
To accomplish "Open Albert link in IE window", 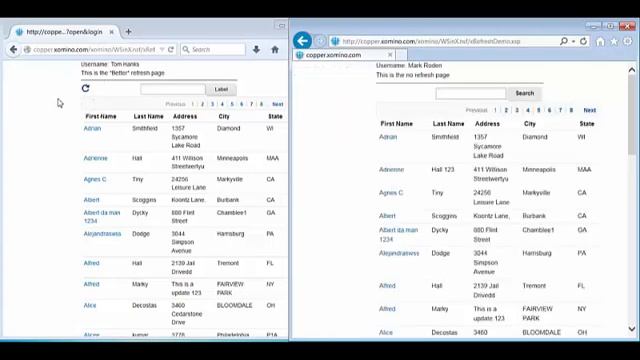I will (x=387, y=216).
